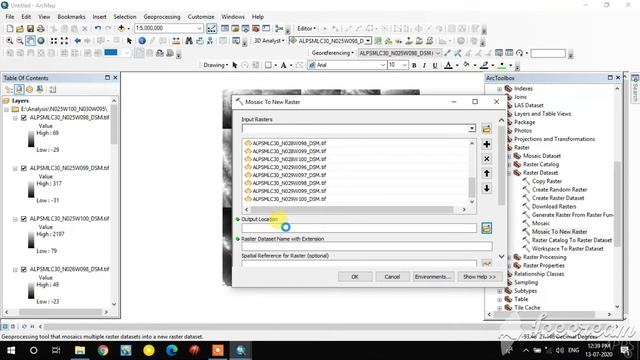Activate the Pan hand tool
Screen dimensions: 640x360
coord(30,41)
